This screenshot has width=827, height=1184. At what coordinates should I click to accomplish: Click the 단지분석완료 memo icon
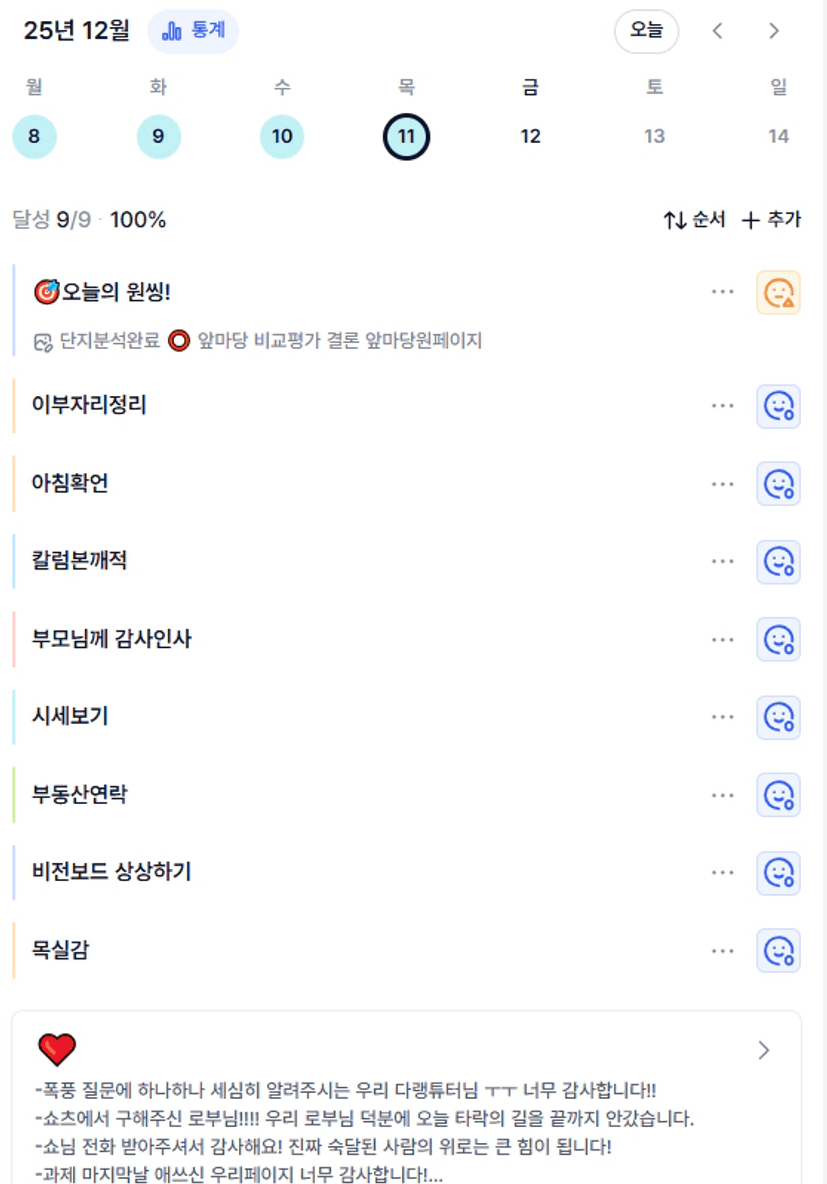point(42,342)
